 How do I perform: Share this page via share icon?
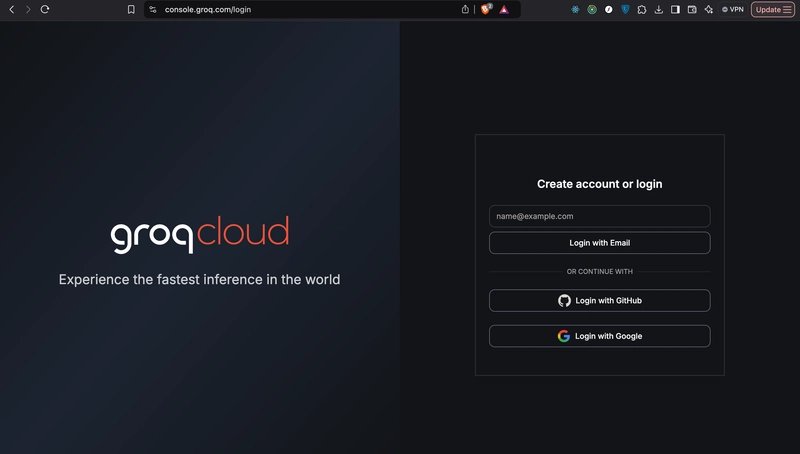(x=465, y=9)
